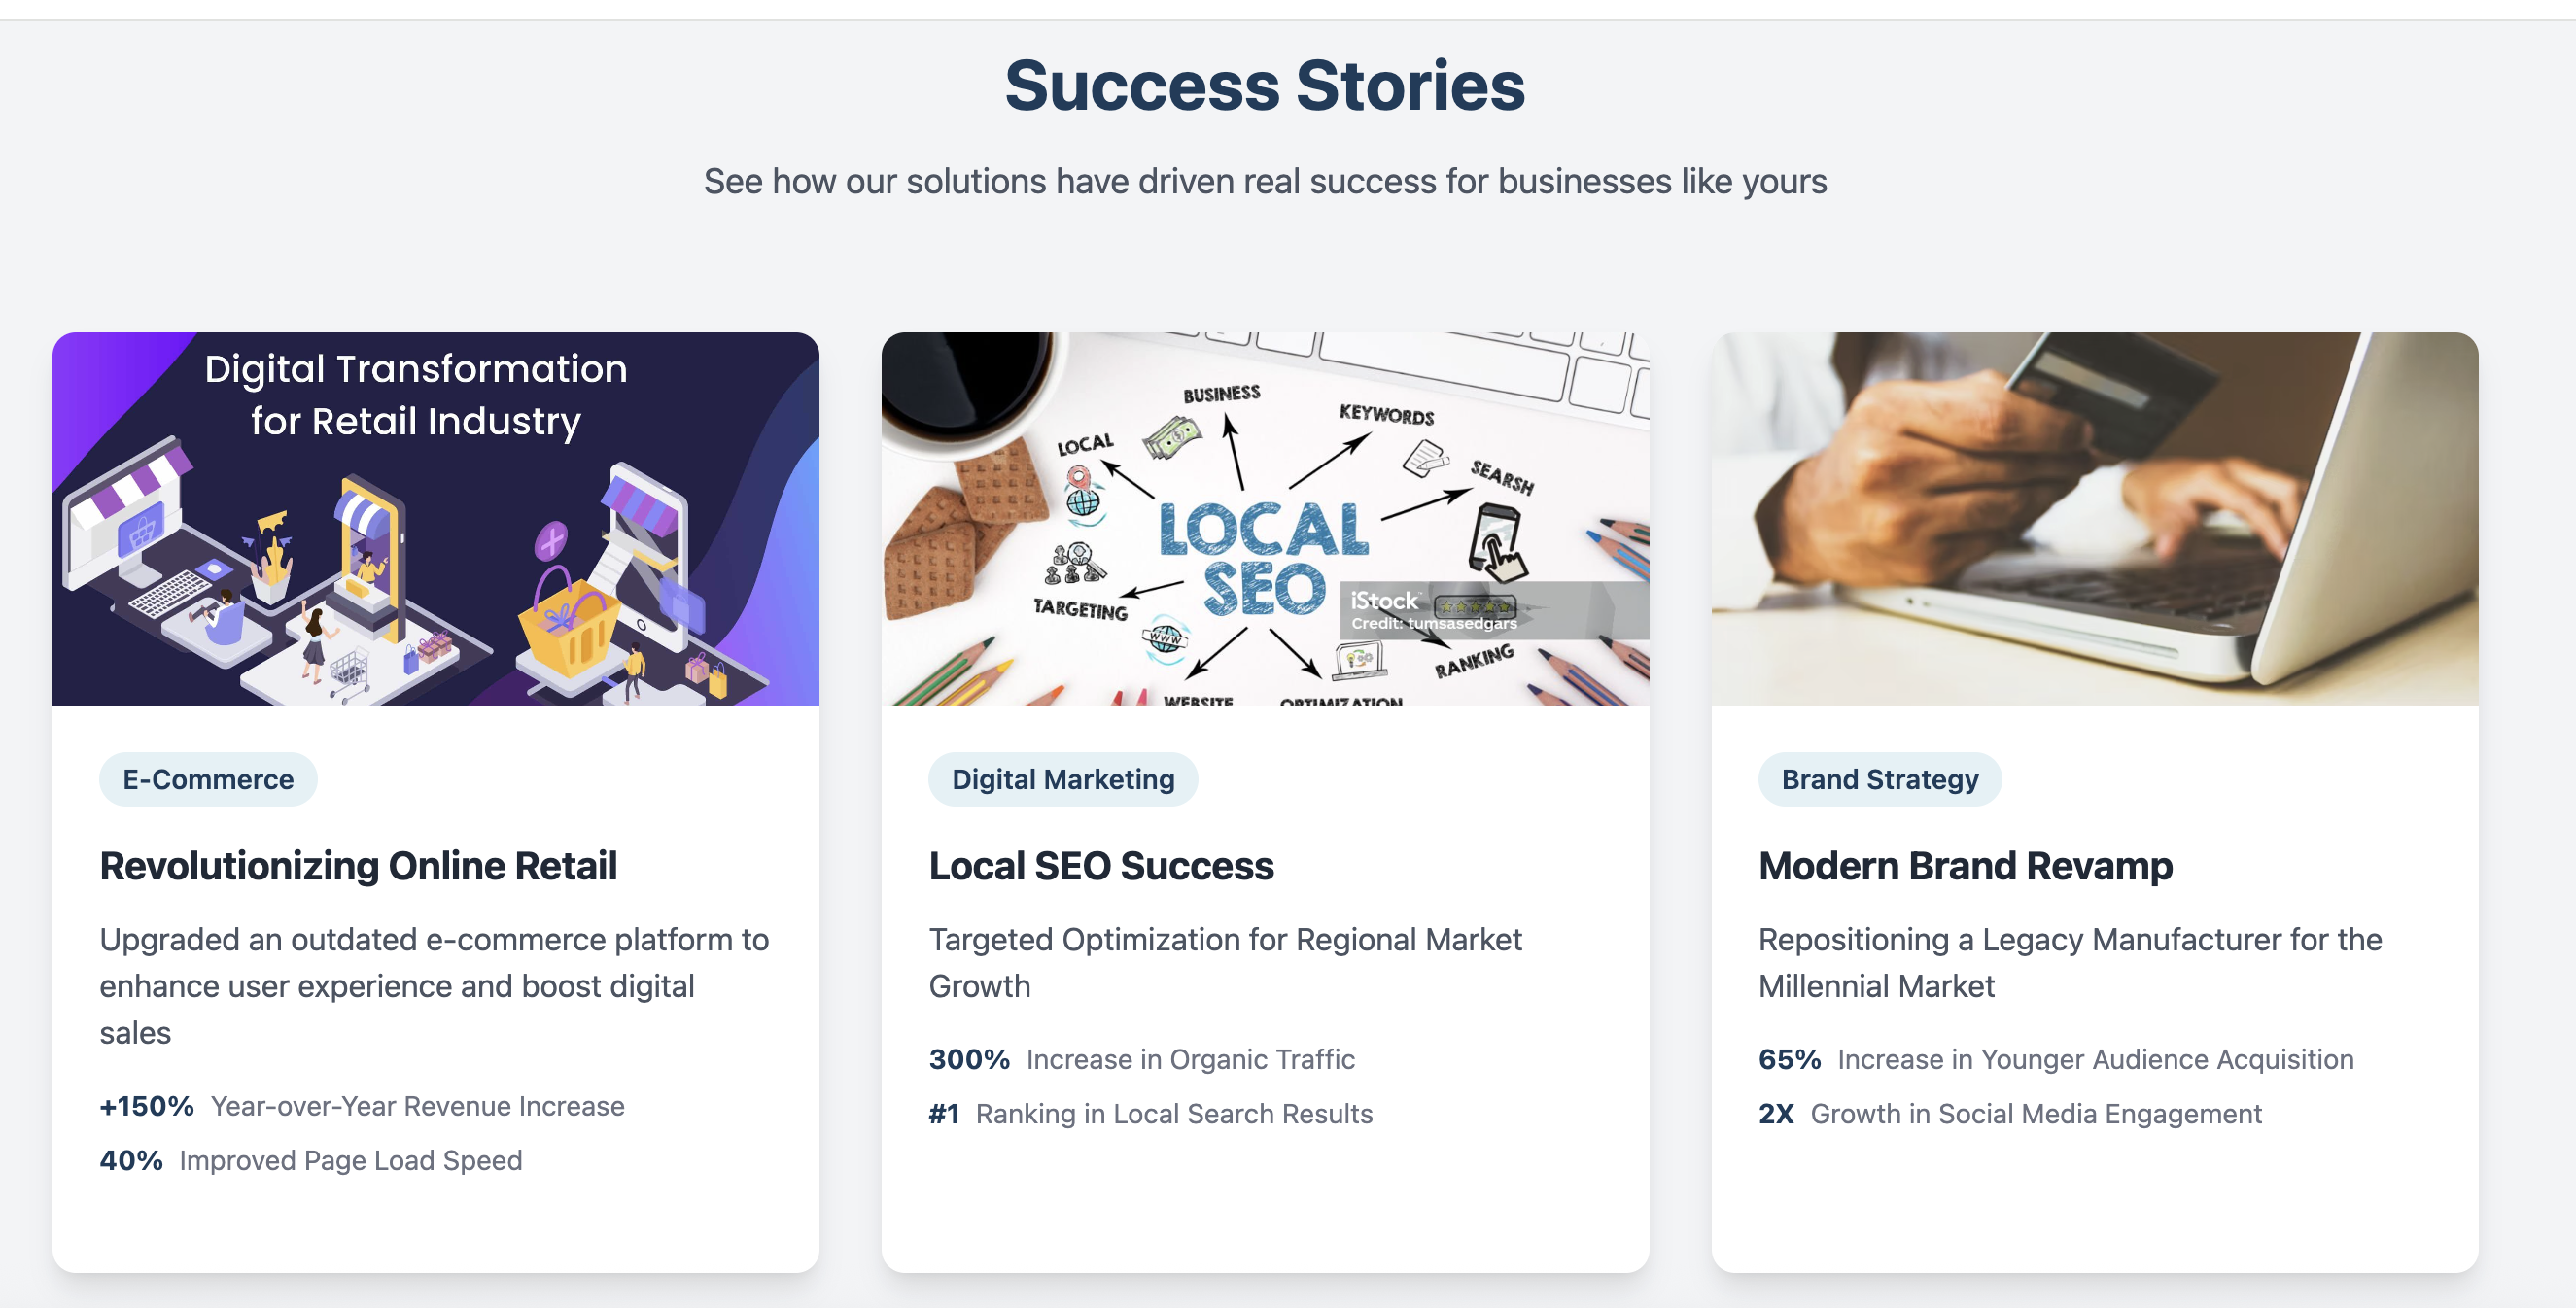Open the Local SEO card image
The height and width of the screenshot is (1308, 2576).
pyautogui.click(x=1264, y=518)
